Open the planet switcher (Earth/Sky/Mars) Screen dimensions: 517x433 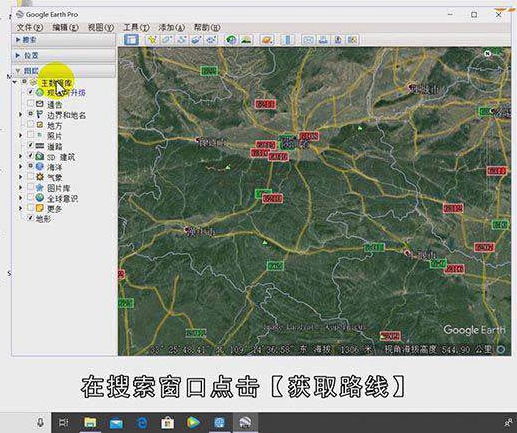pos(267,40)
